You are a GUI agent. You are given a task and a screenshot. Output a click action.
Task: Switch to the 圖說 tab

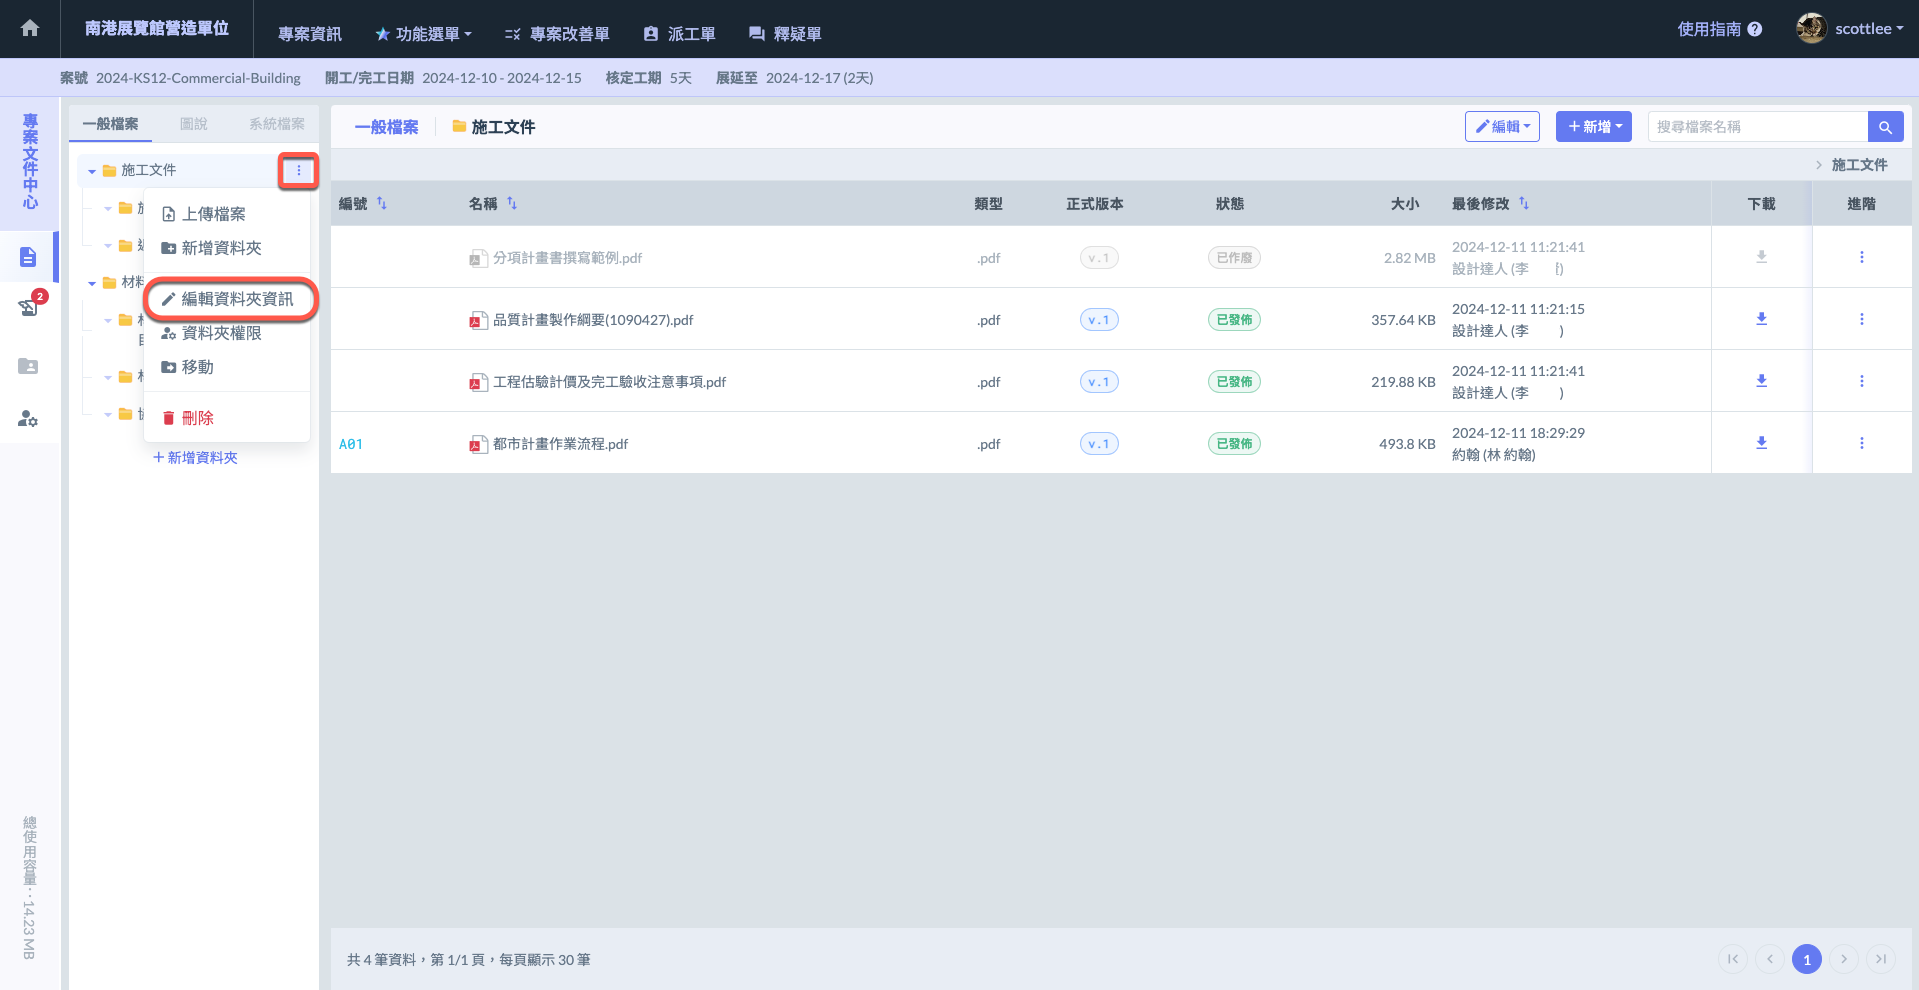click(x=193, y=124)
